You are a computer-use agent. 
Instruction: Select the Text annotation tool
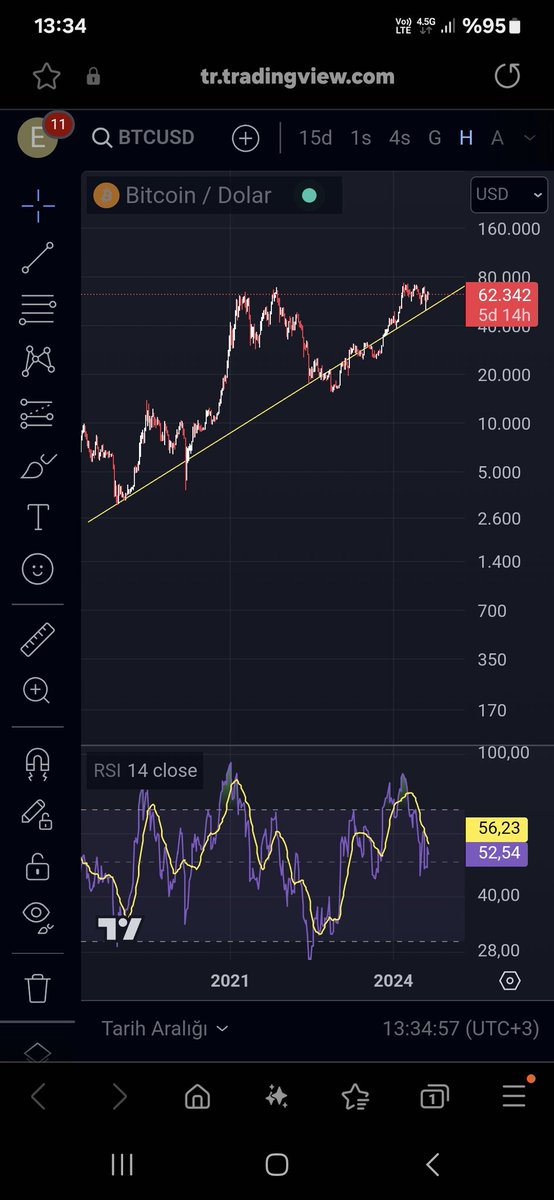tap(38, 517)
